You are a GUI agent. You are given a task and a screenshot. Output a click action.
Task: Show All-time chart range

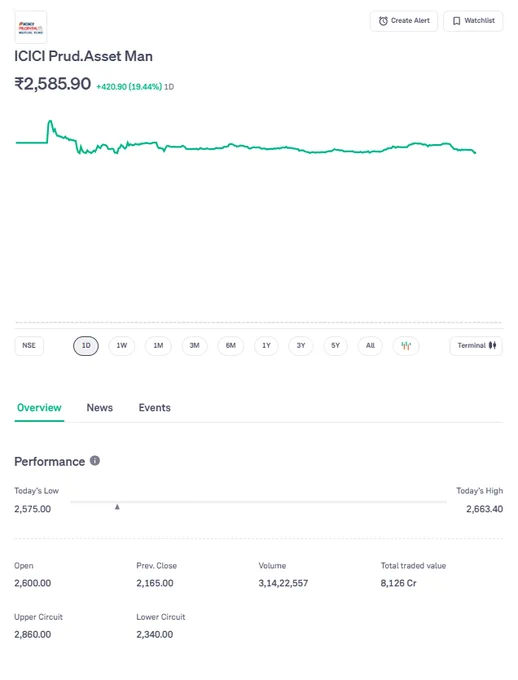(x=370, y=346)
